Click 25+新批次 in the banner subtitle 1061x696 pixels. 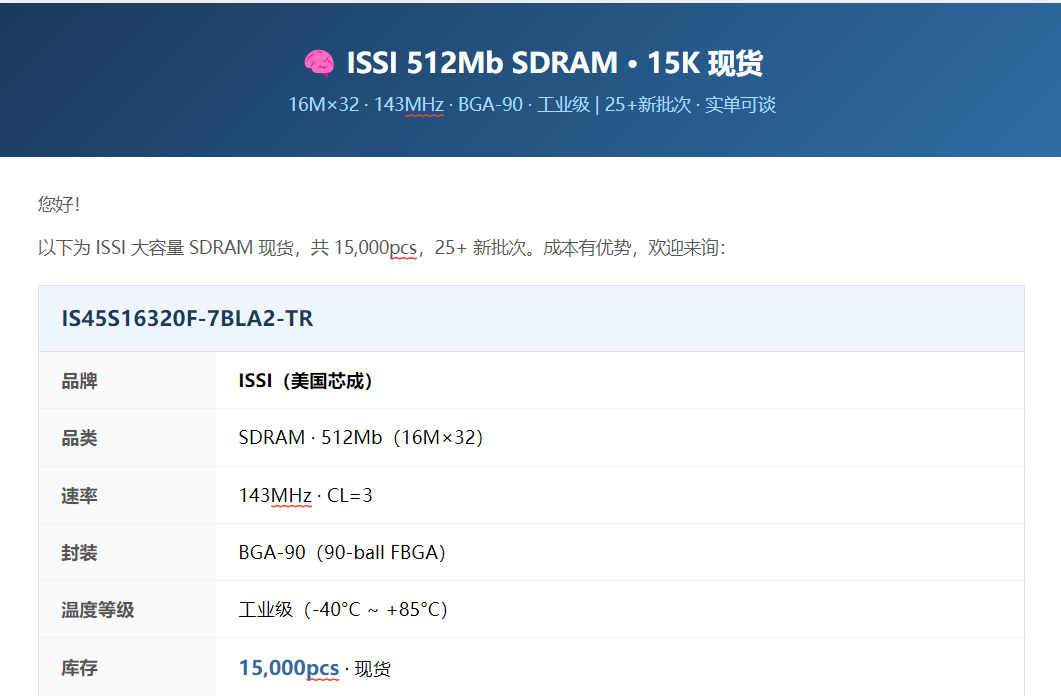[x=648, y=105]
